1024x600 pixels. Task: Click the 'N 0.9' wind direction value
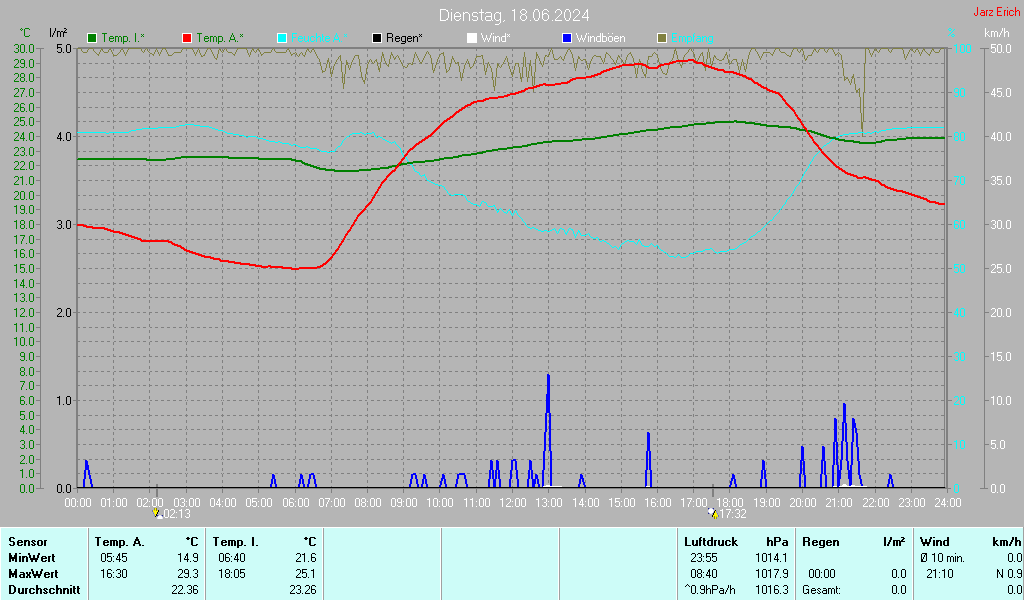click(1009, 574)
